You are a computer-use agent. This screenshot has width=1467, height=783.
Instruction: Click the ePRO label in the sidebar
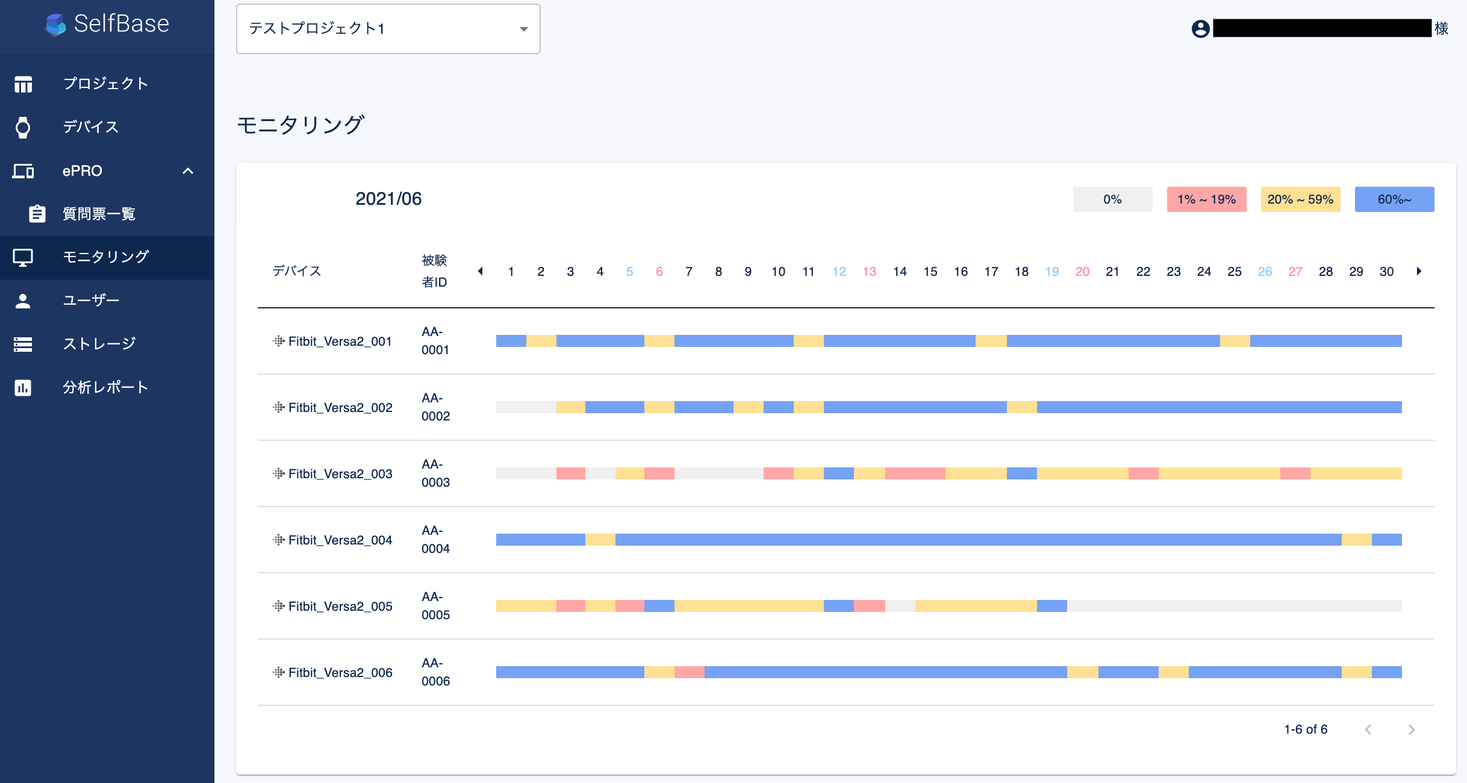(x=83, y=171)
